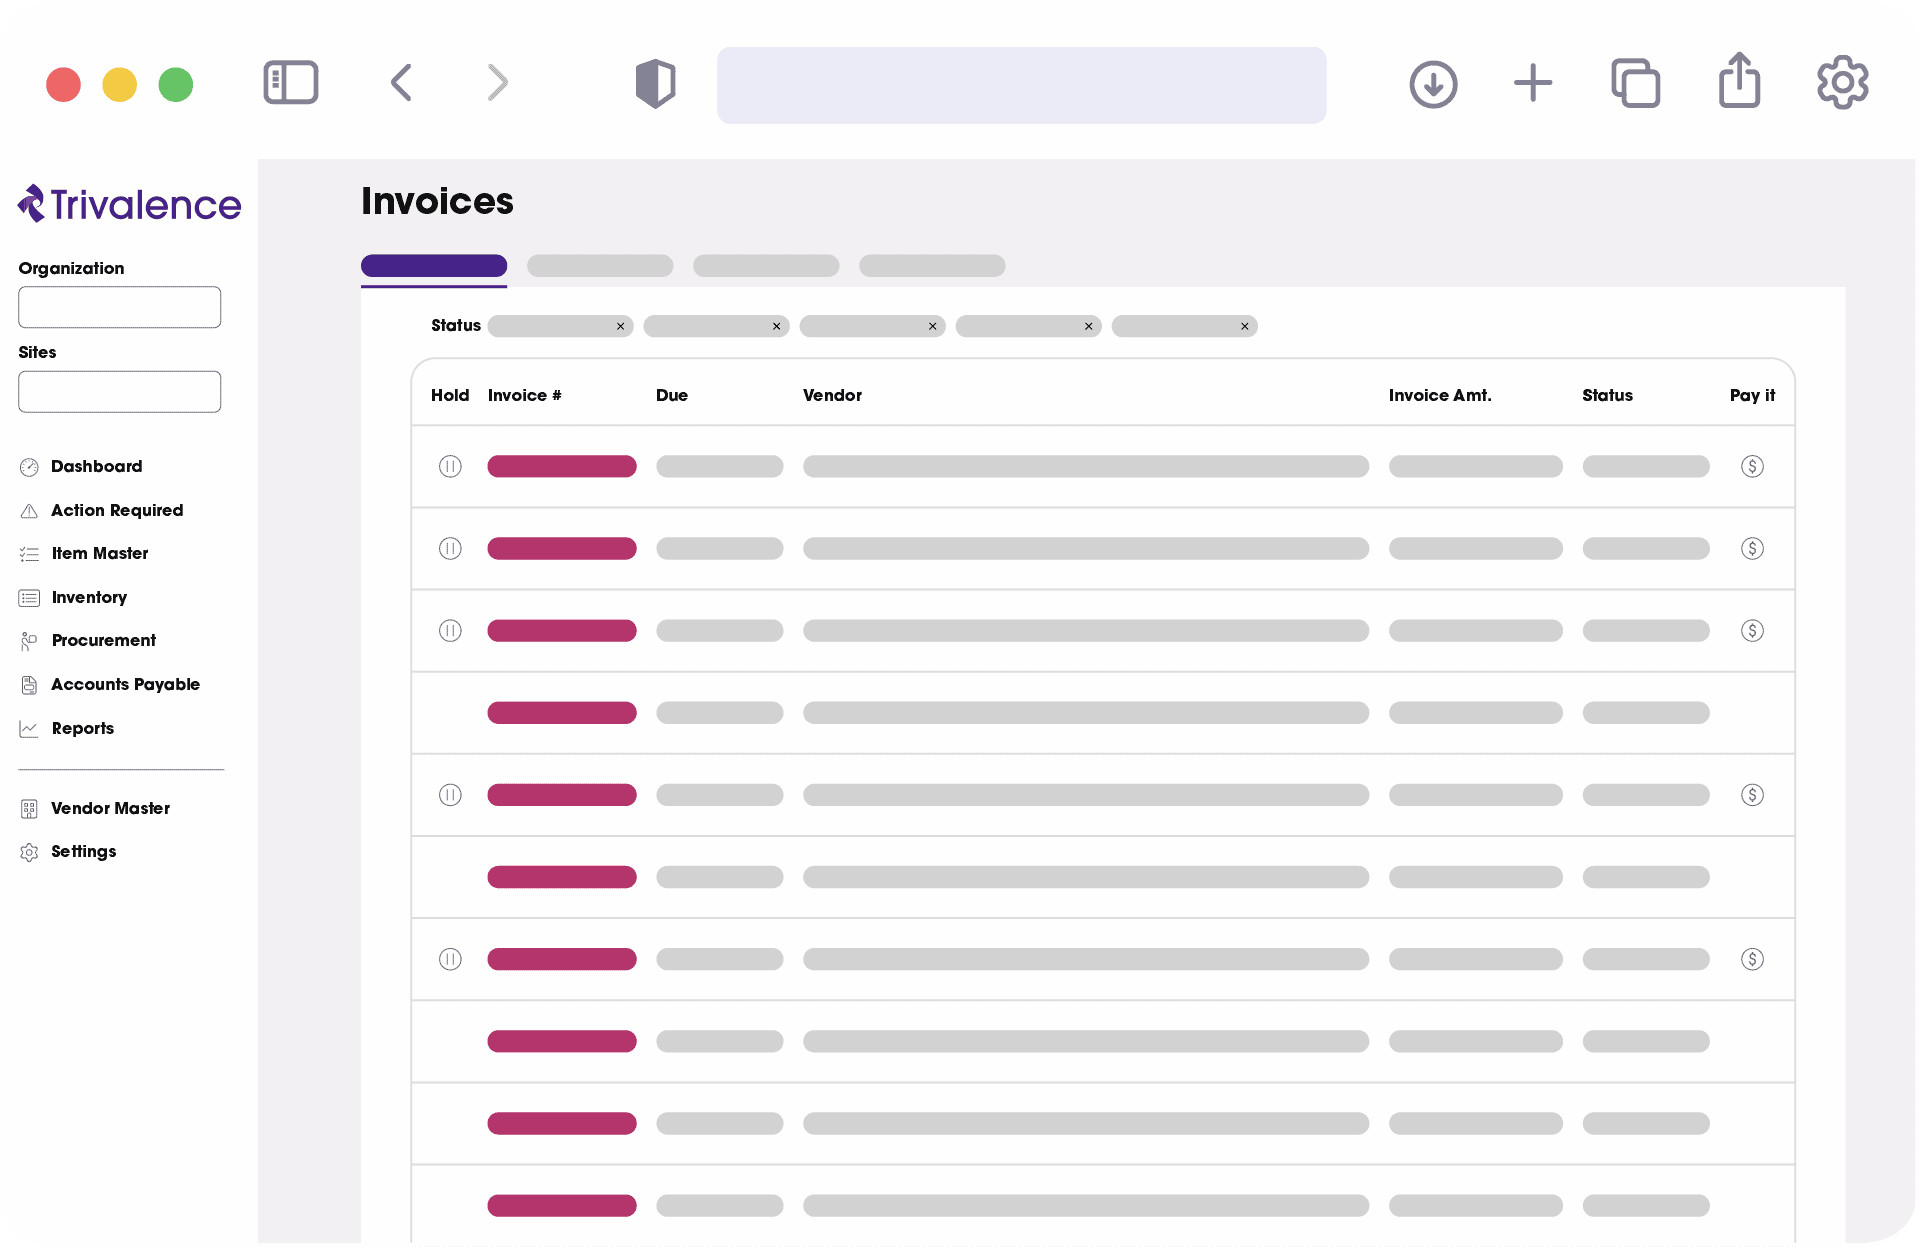Image resolution: width=1921 pixels, height=1247 pixels.
Task: Open Dashboard from the sidebar icon
Action: pos(30,466)
